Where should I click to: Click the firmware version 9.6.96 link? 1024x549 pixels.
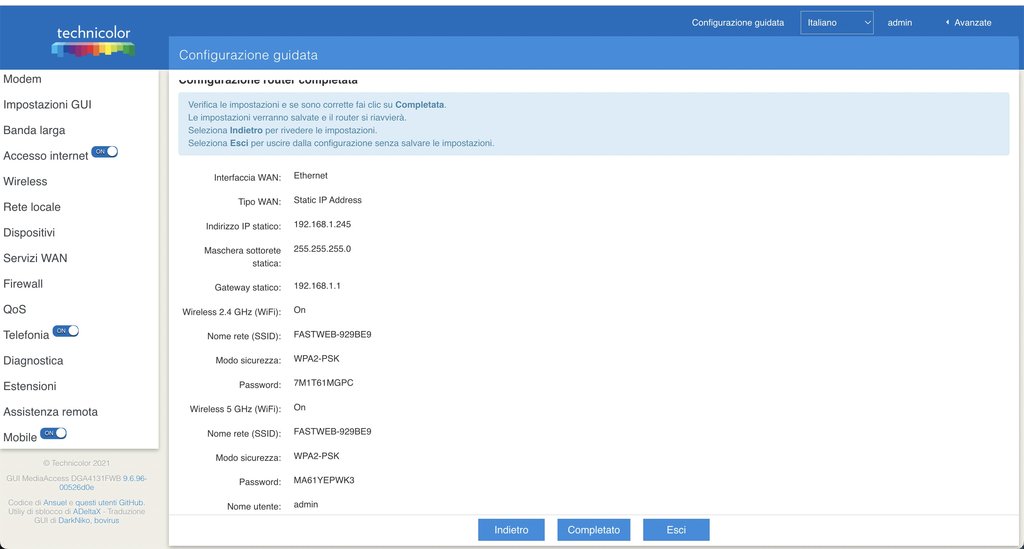coord(134,479)
